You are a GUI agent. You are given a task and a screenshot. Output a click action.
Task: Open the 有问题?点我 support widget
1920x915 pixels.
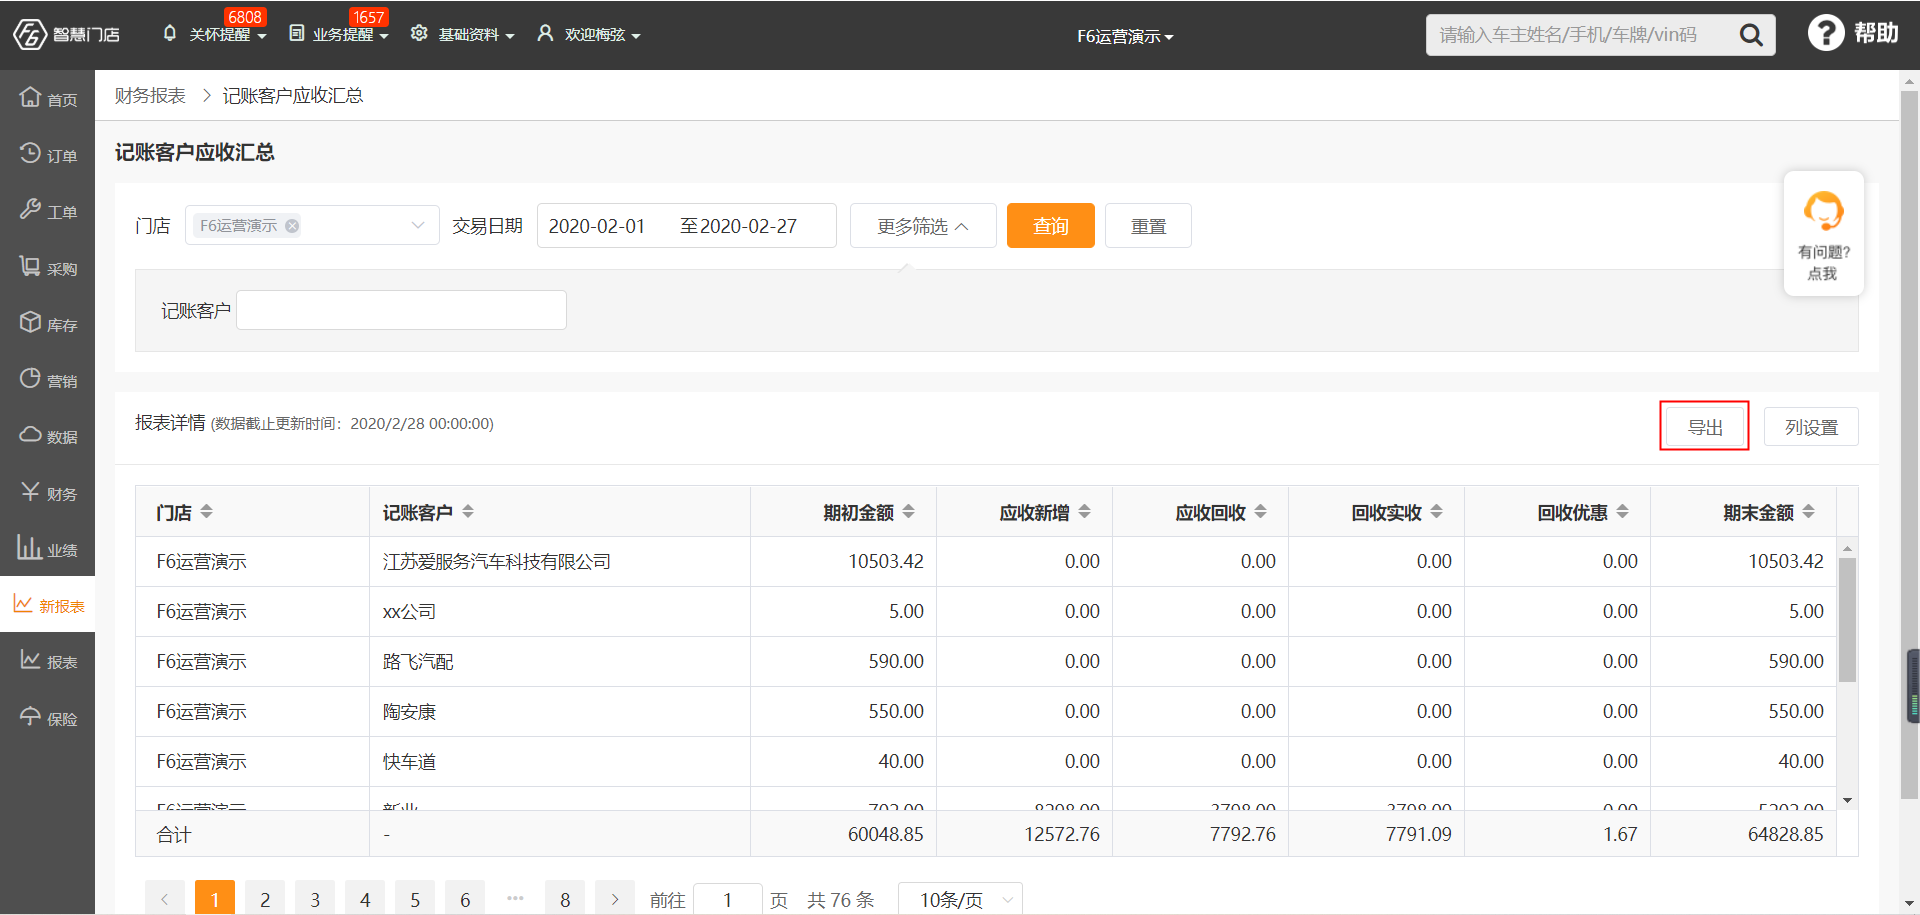[x=1823, y=234]
